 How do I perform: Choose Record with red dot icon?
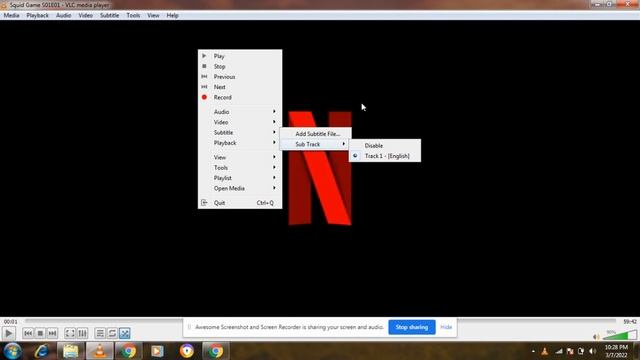(240, 98)
